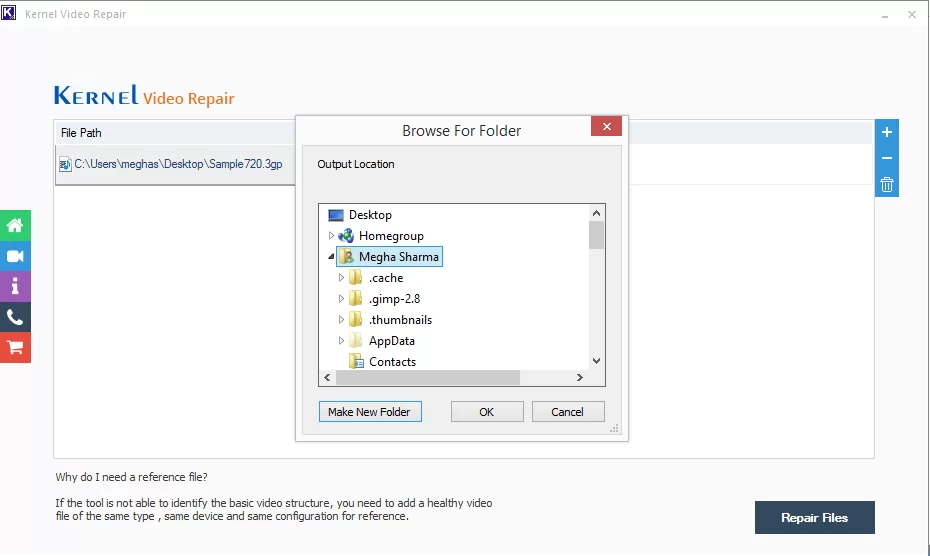The image size is (930, 556).
Task: Click the horizontal scrollbar right arrow
Action: (580, 377)
